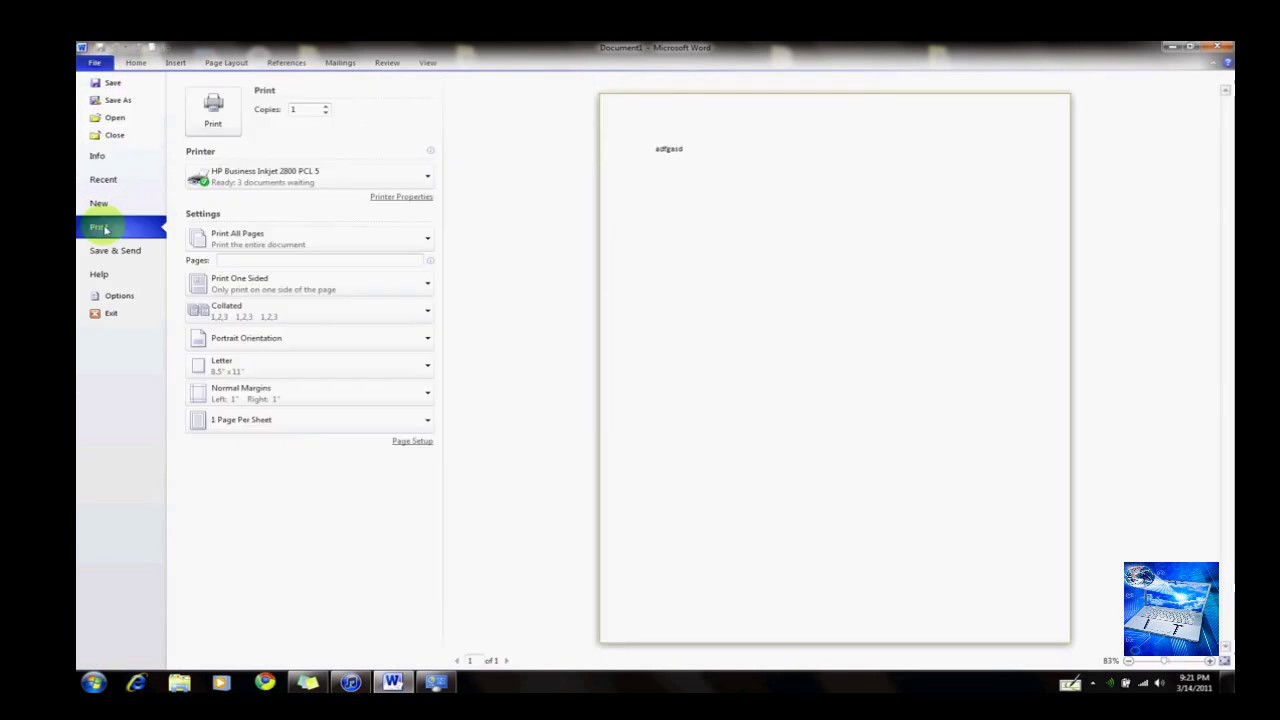This screenshot has height=720, width=1280.
Task: Open the 1 Page Per Sheet dropdown
Action: click(310, 420)
